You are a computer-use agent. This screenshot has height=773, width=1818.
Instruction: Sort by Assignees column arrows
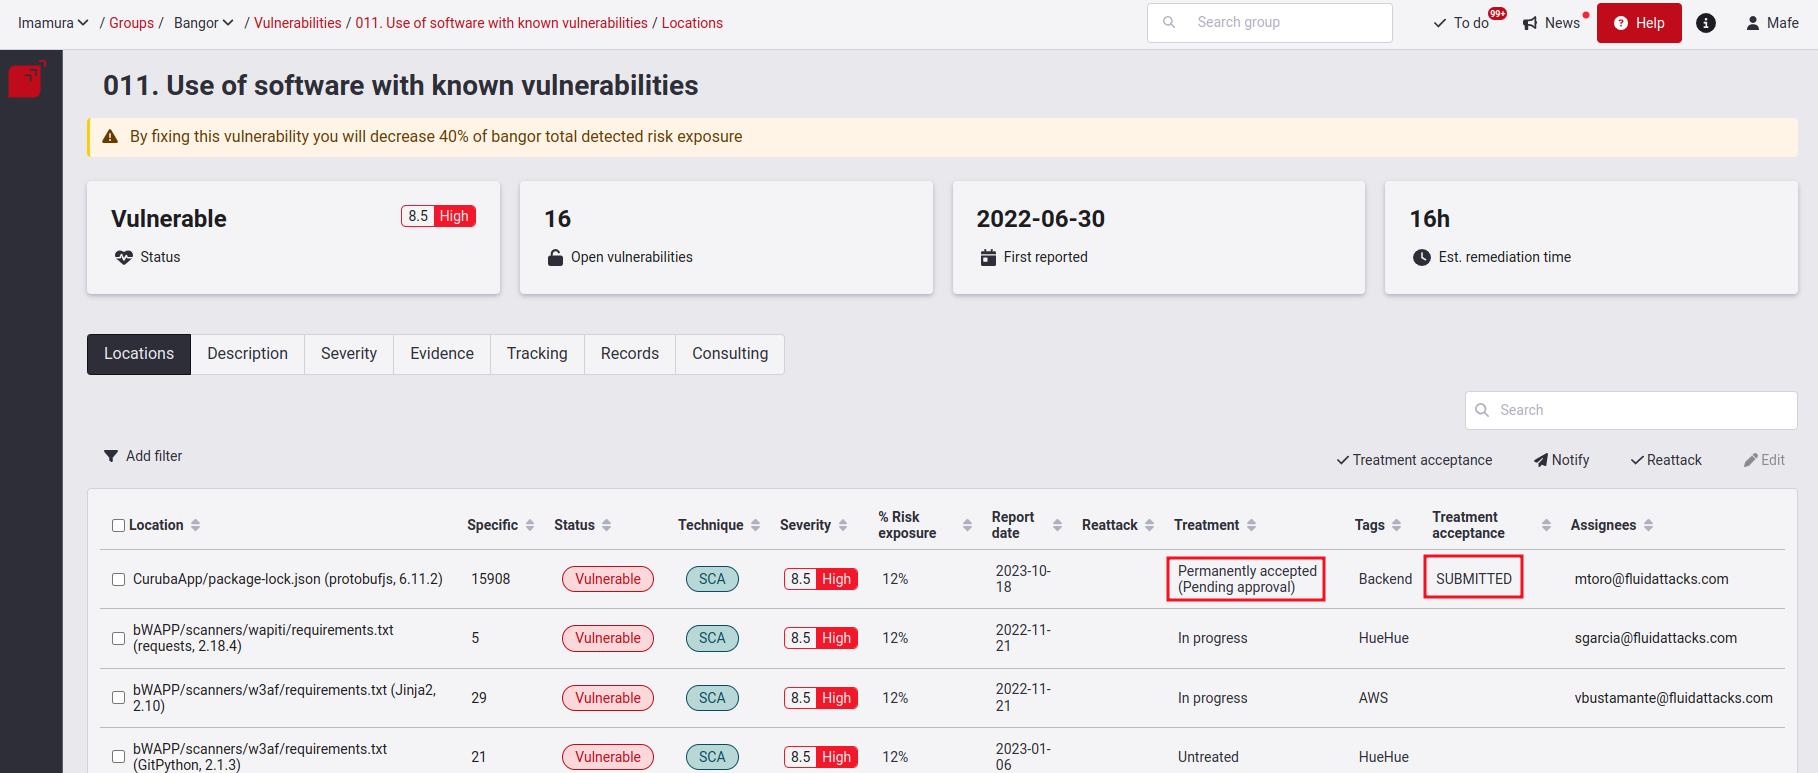tap(1649, 525)
